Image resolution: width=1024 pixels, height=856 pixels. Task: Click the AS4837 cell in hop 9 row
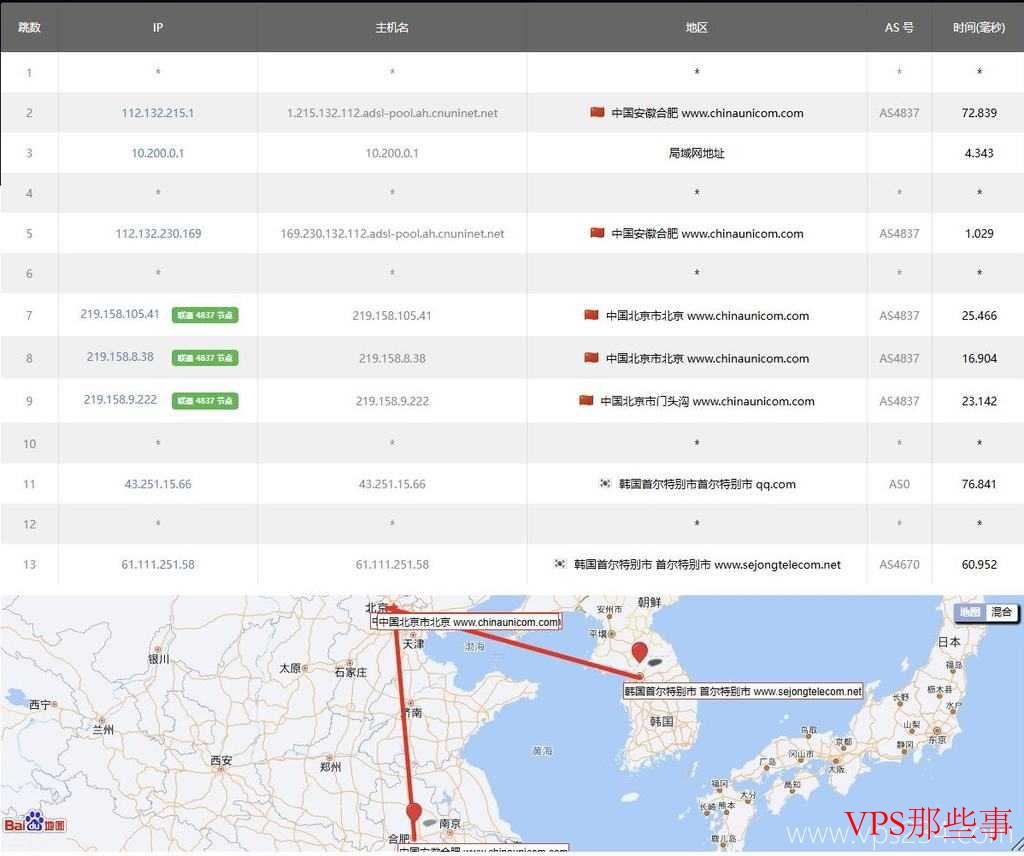pyautogui.click(x=899, y=401)
